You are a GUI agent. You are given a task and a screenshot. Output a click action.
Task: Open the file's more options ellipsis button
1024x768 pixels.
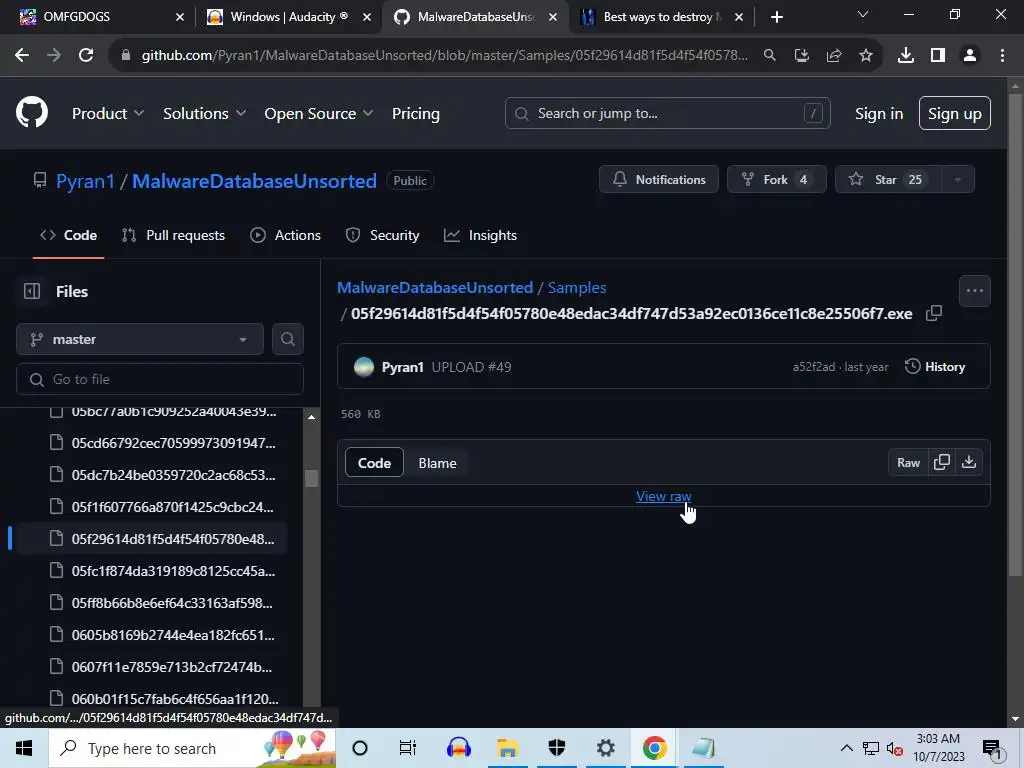click(x=974, y=291)
